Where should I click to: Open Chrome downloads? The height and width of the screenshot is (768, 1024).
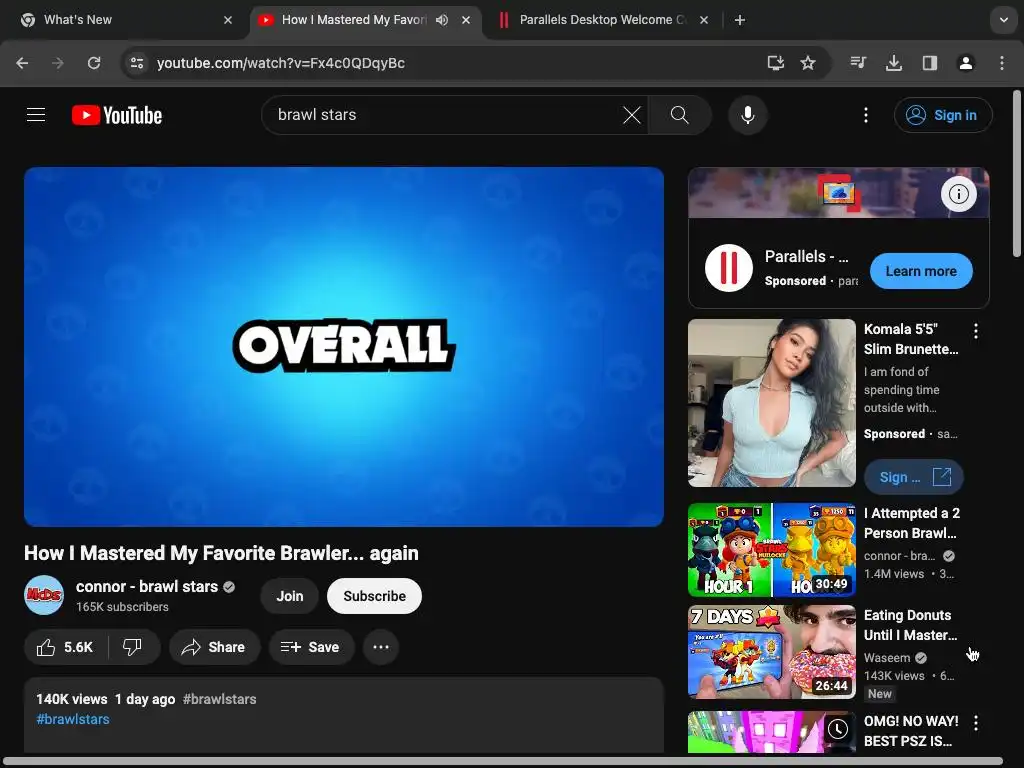tap(894, 63)
